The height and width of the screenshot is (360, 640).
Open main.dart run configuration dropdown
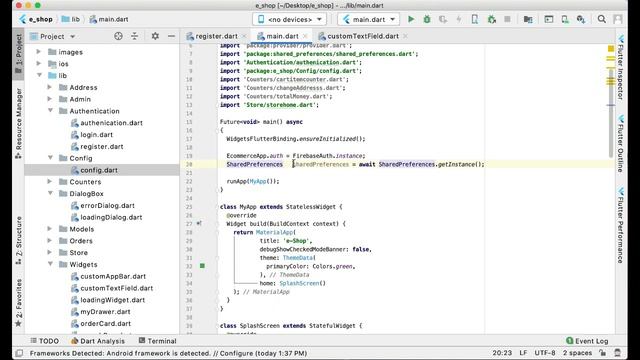(369, 19)
